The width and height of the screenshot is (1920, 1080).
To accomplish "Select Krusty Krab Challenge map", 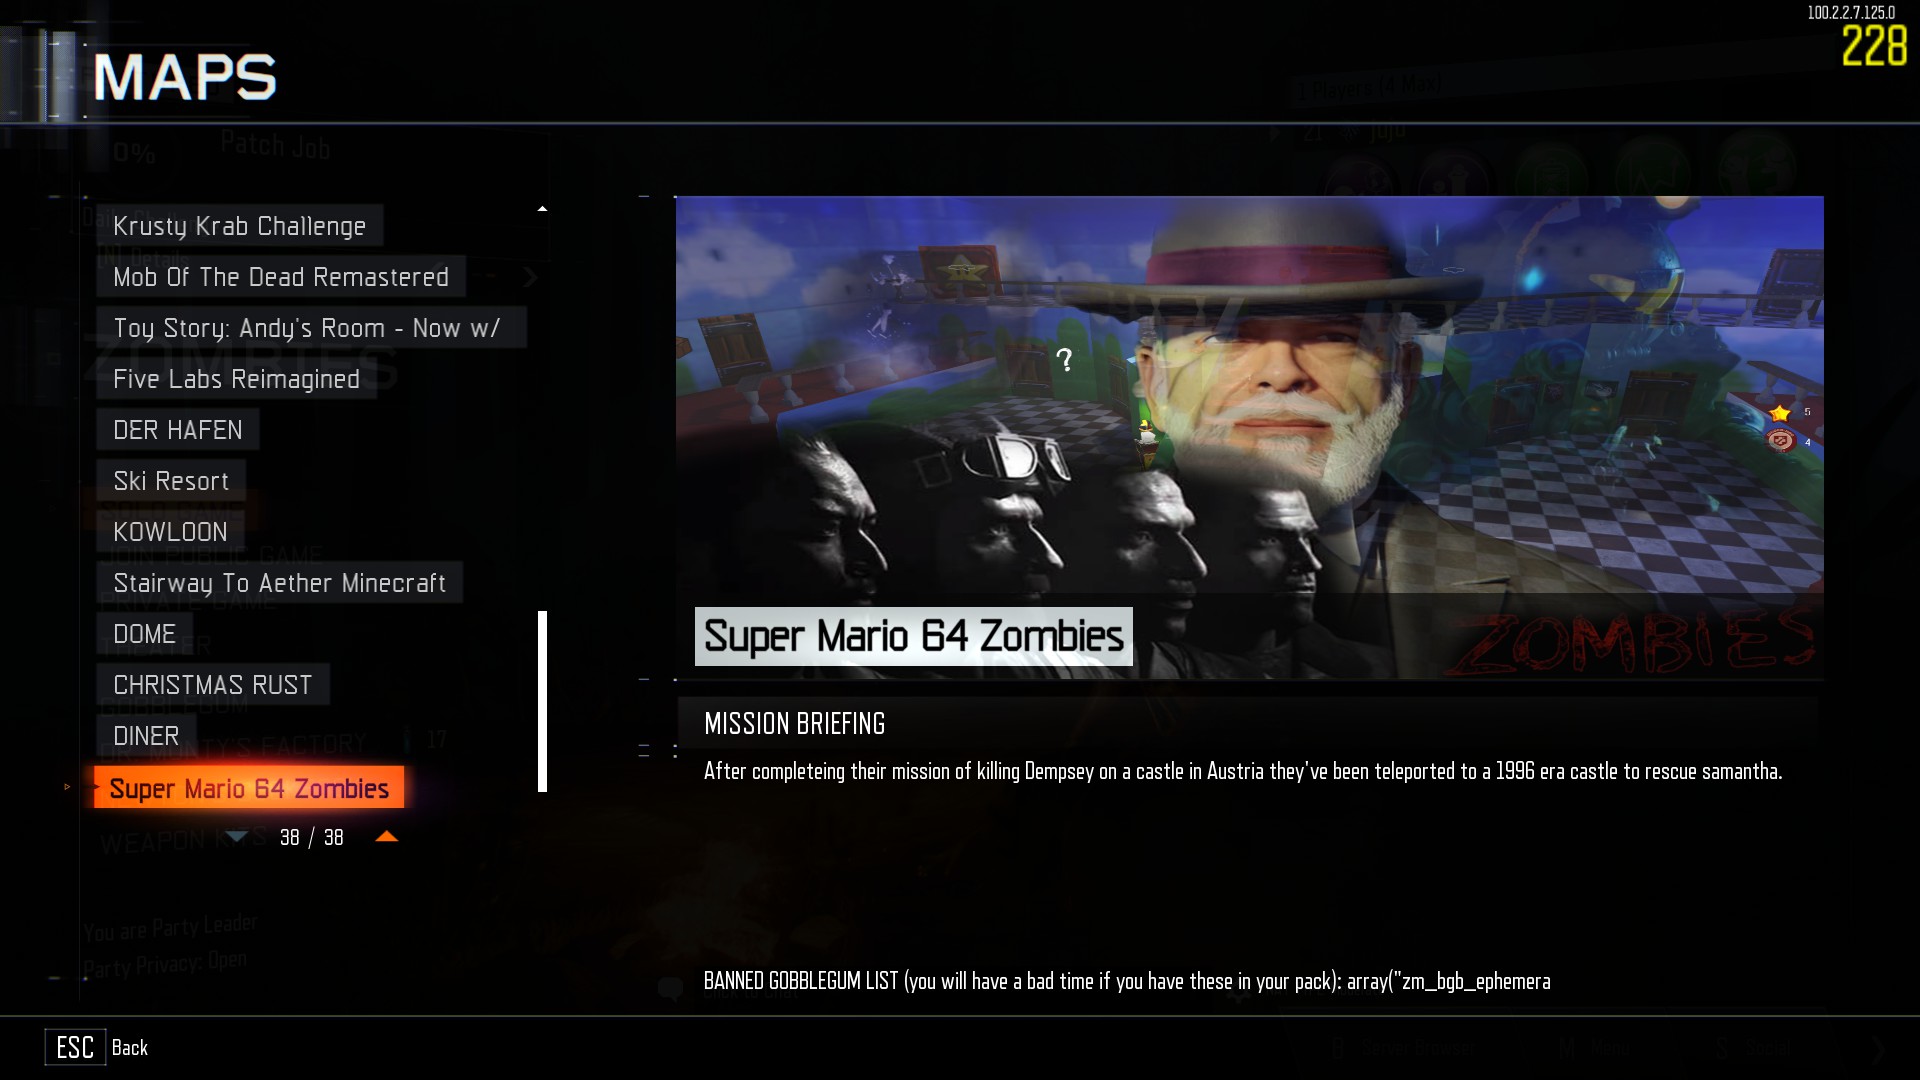I will [x=240, y=226].
